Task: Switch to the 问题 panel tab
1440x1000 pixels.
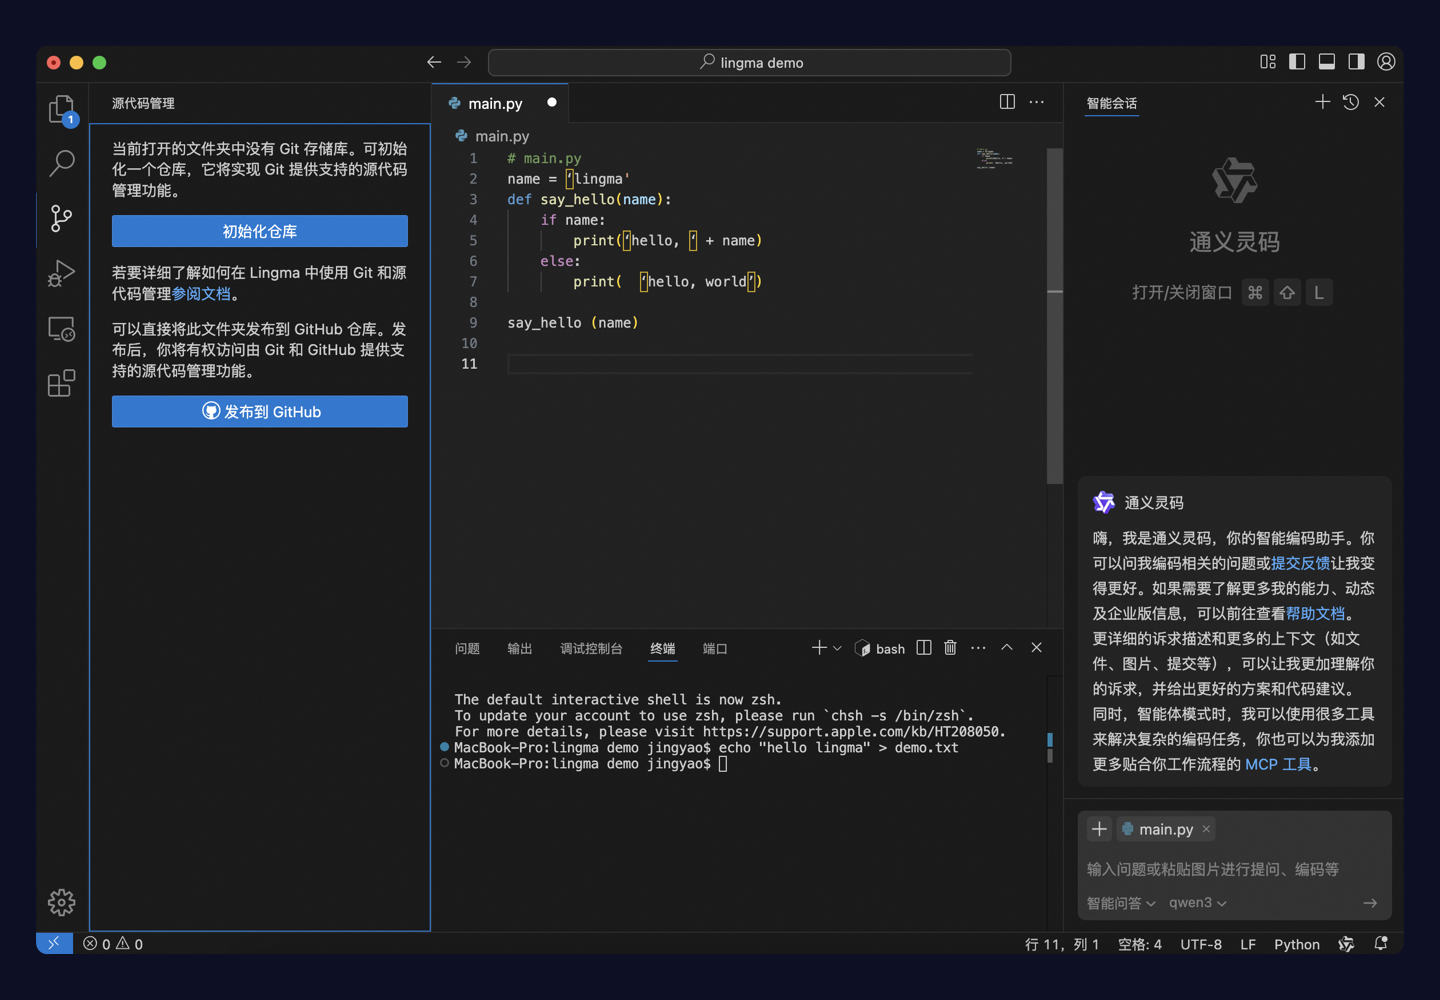Action: [x=467, y=649]
